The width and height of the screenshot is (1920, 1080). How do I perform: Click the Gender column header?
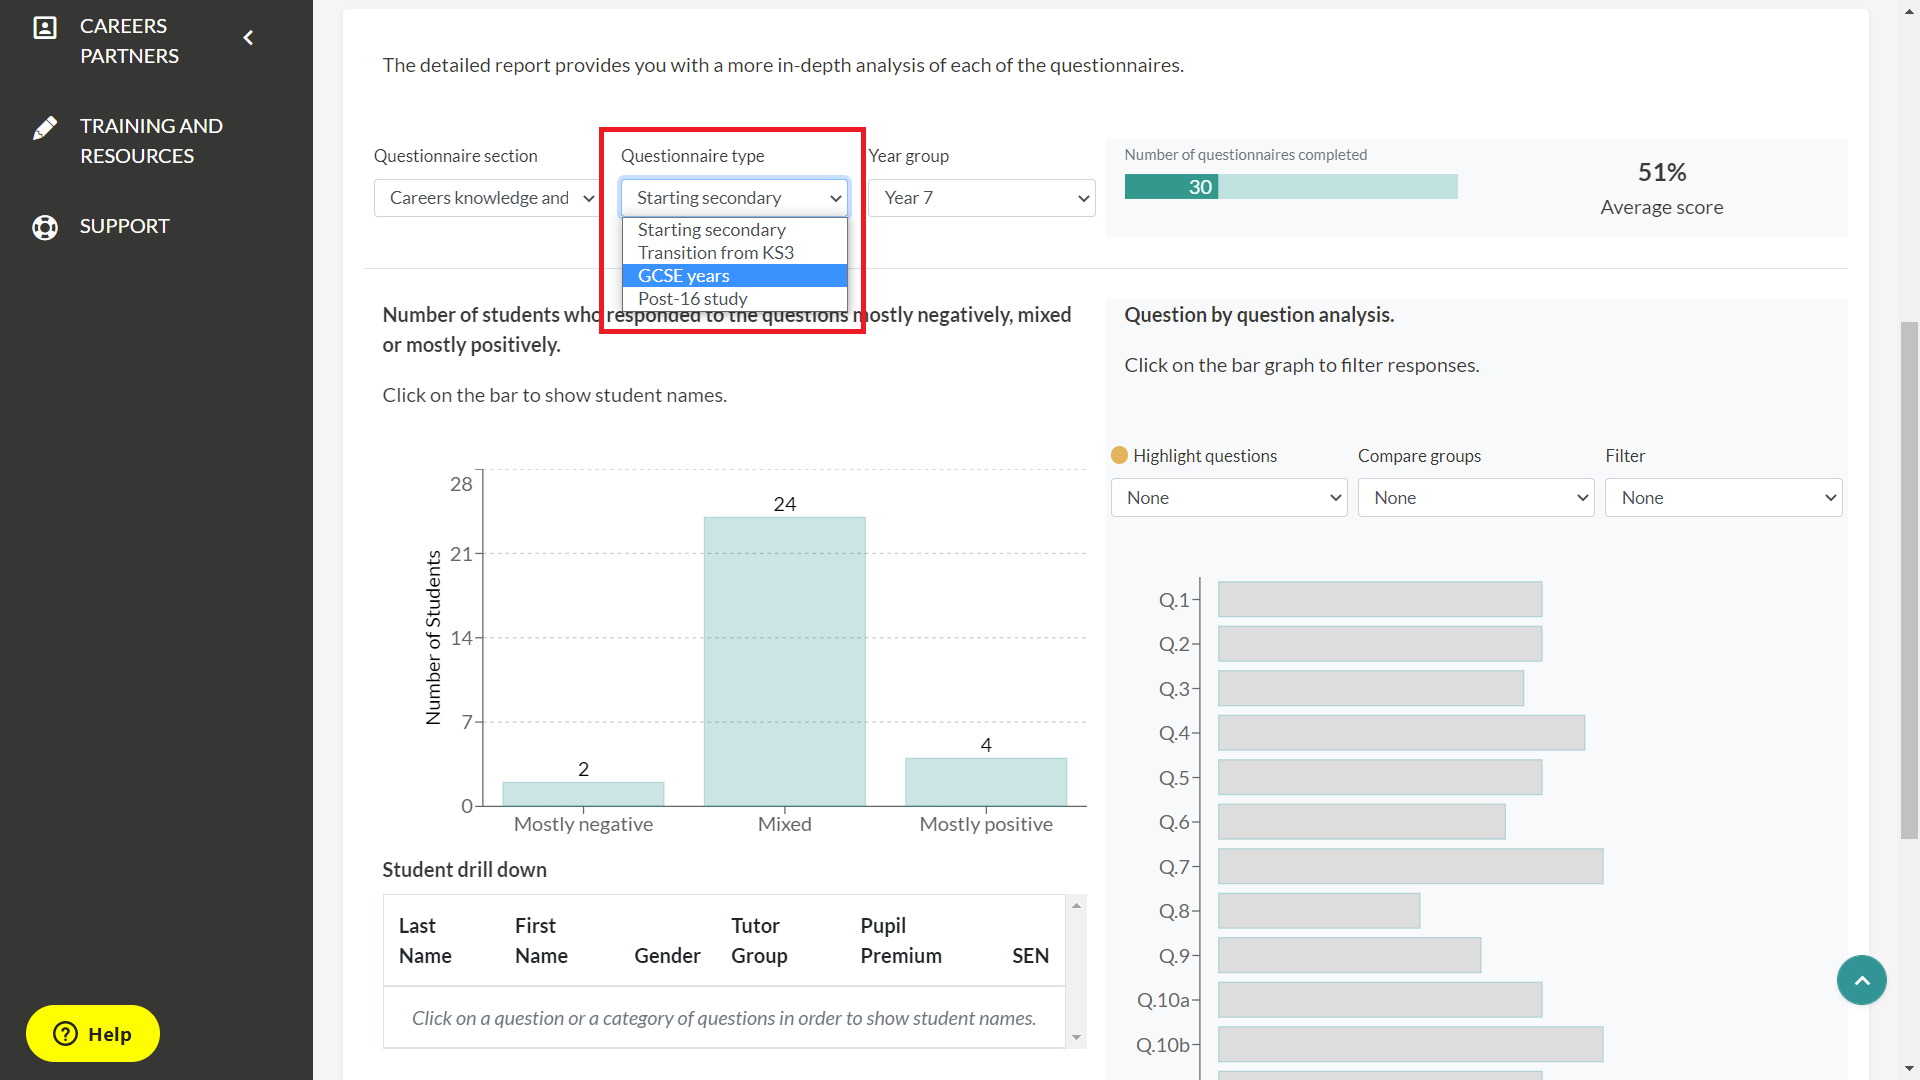[x=667, y=956]
